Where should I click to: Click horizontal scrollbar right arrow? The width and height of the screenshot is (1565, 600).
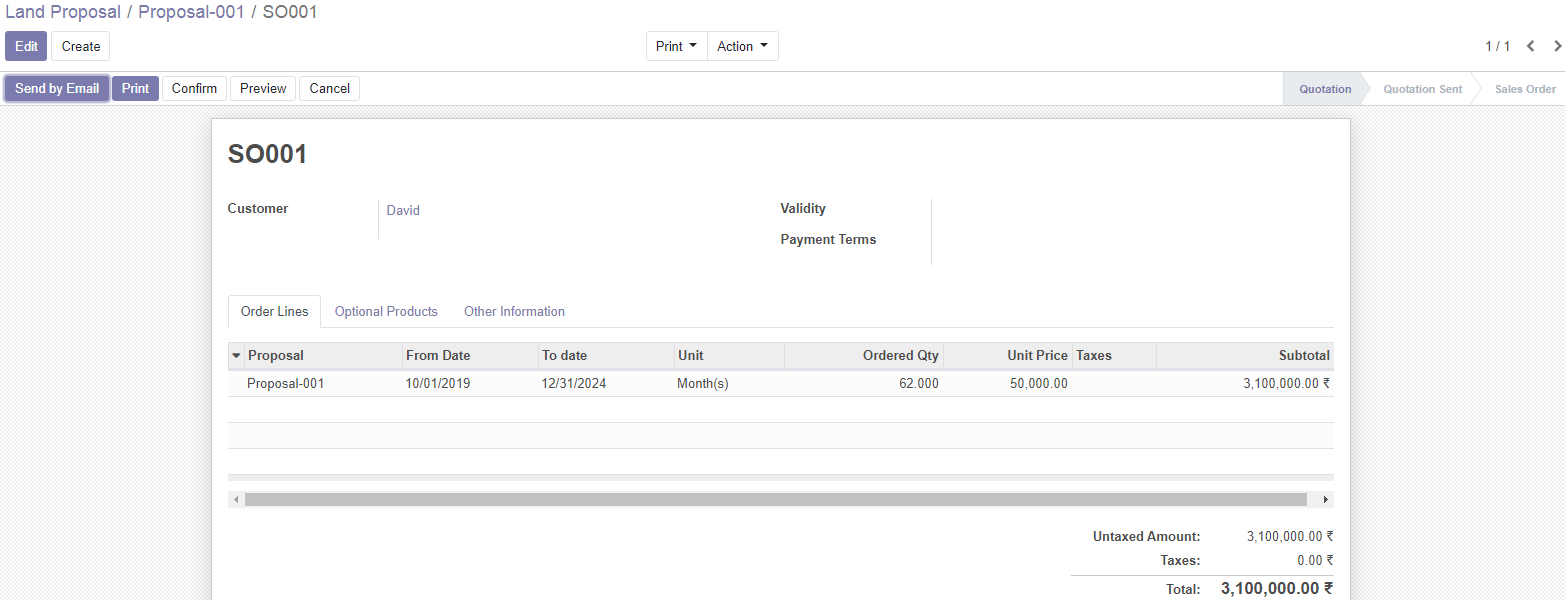[1325, 499]
